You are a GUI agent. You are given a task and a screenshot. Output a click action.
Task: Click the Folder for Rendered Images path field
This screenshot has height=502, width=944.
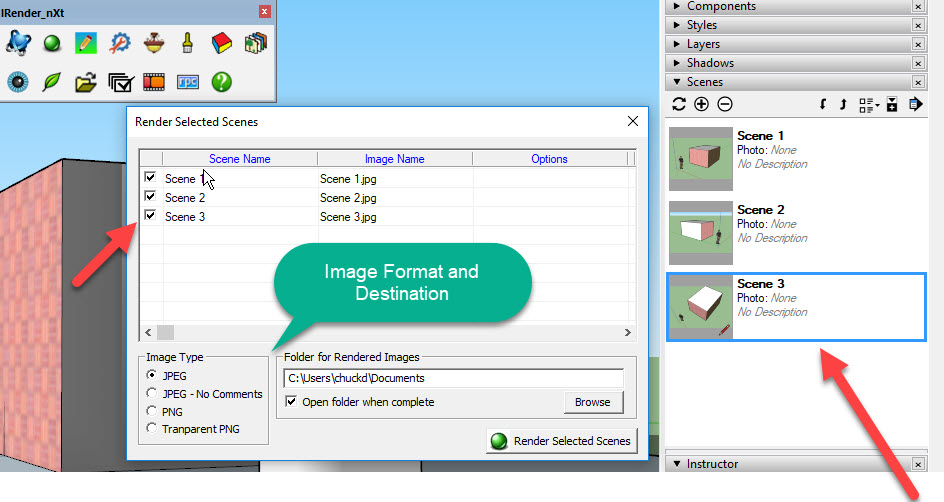click(x=453, y=378)
